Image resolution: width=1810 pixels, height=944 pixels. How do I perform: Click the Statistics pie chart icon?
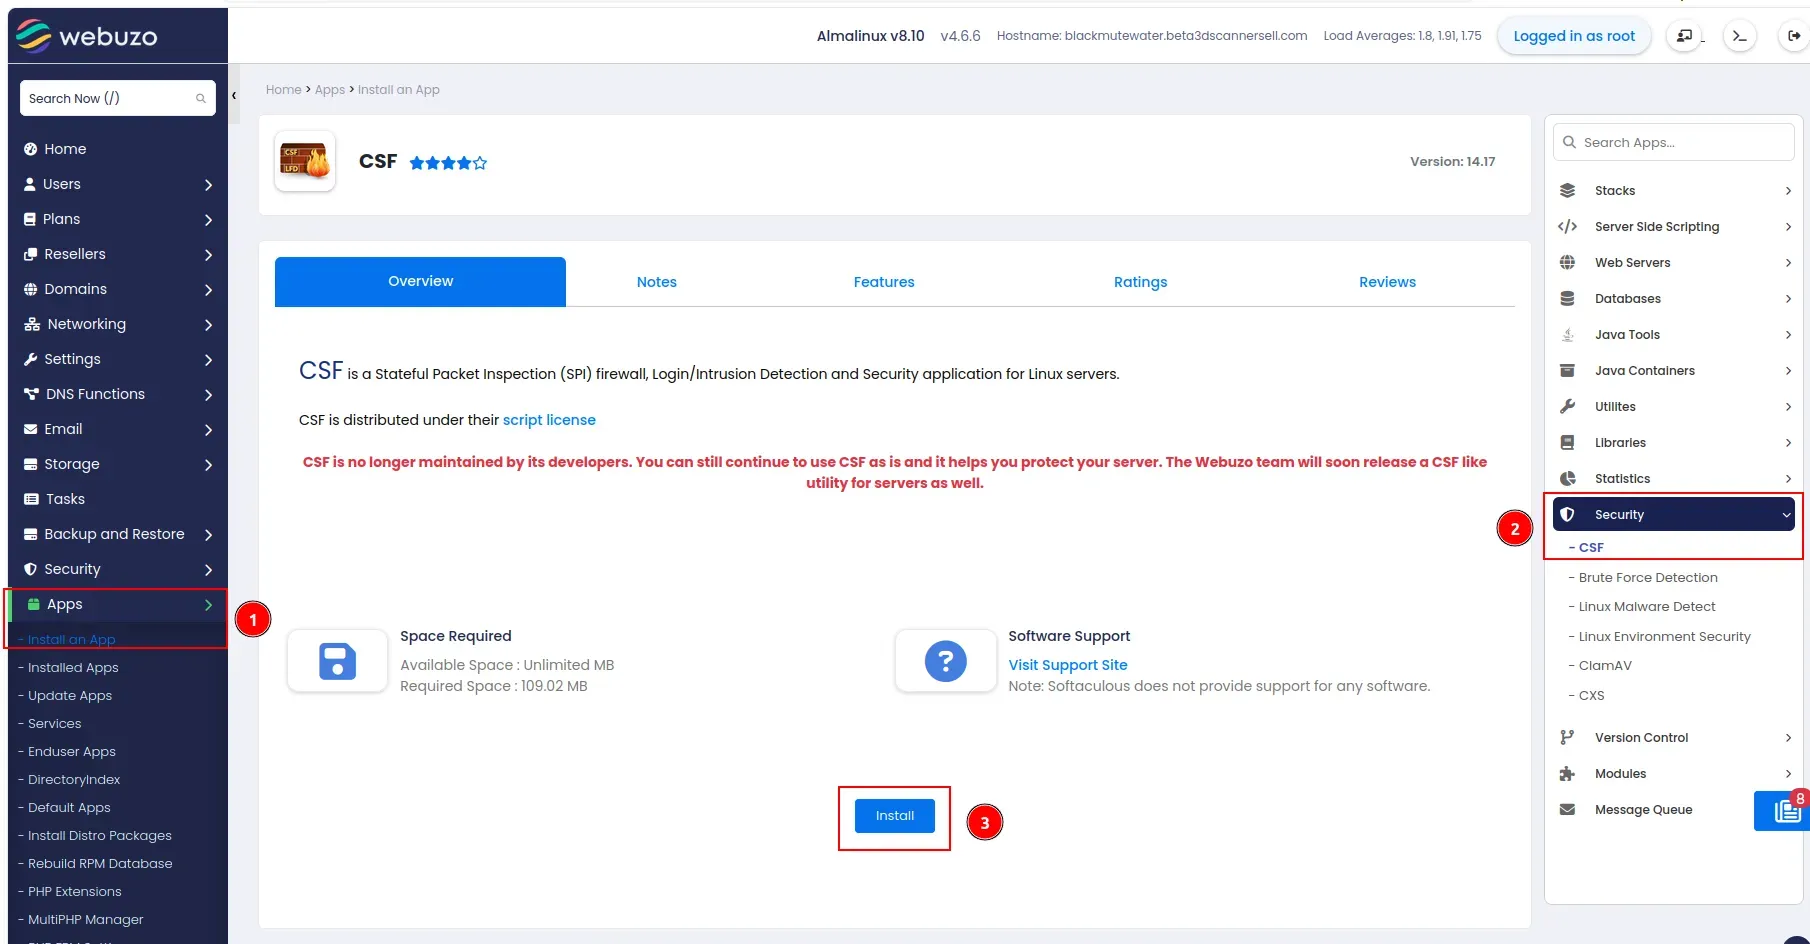pyautogui.click(x=1568, y=478)
